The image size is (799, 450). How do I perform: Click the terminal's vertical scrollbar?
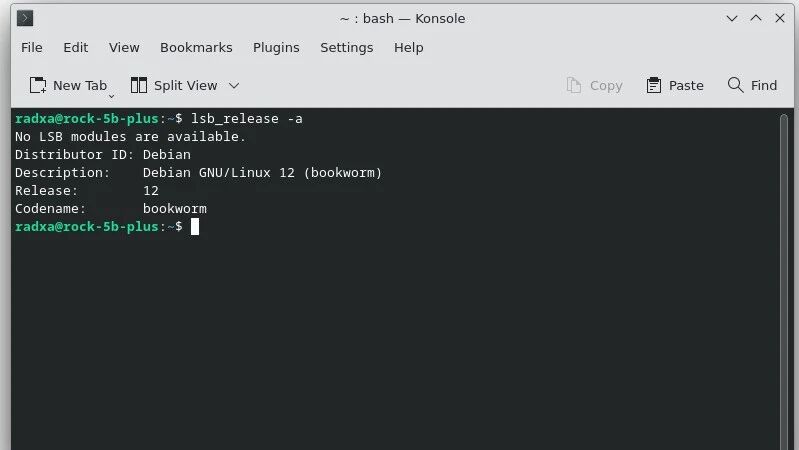coord(783,280)
